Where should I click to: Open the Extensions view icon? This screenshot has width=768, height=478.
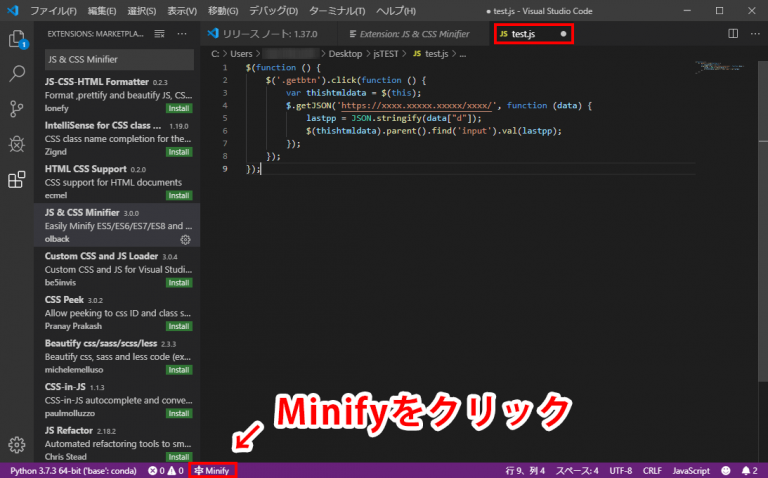16,180
